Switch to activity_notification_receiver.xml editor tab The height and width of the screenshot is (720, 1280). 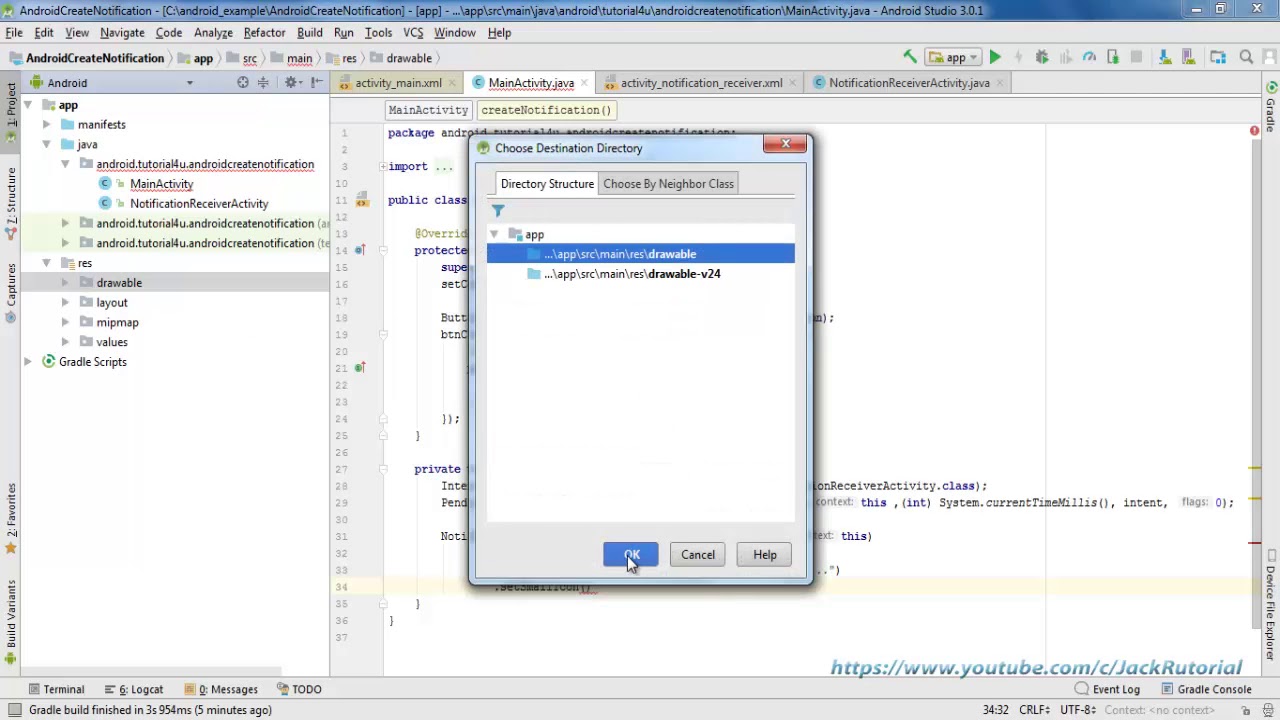701,83
